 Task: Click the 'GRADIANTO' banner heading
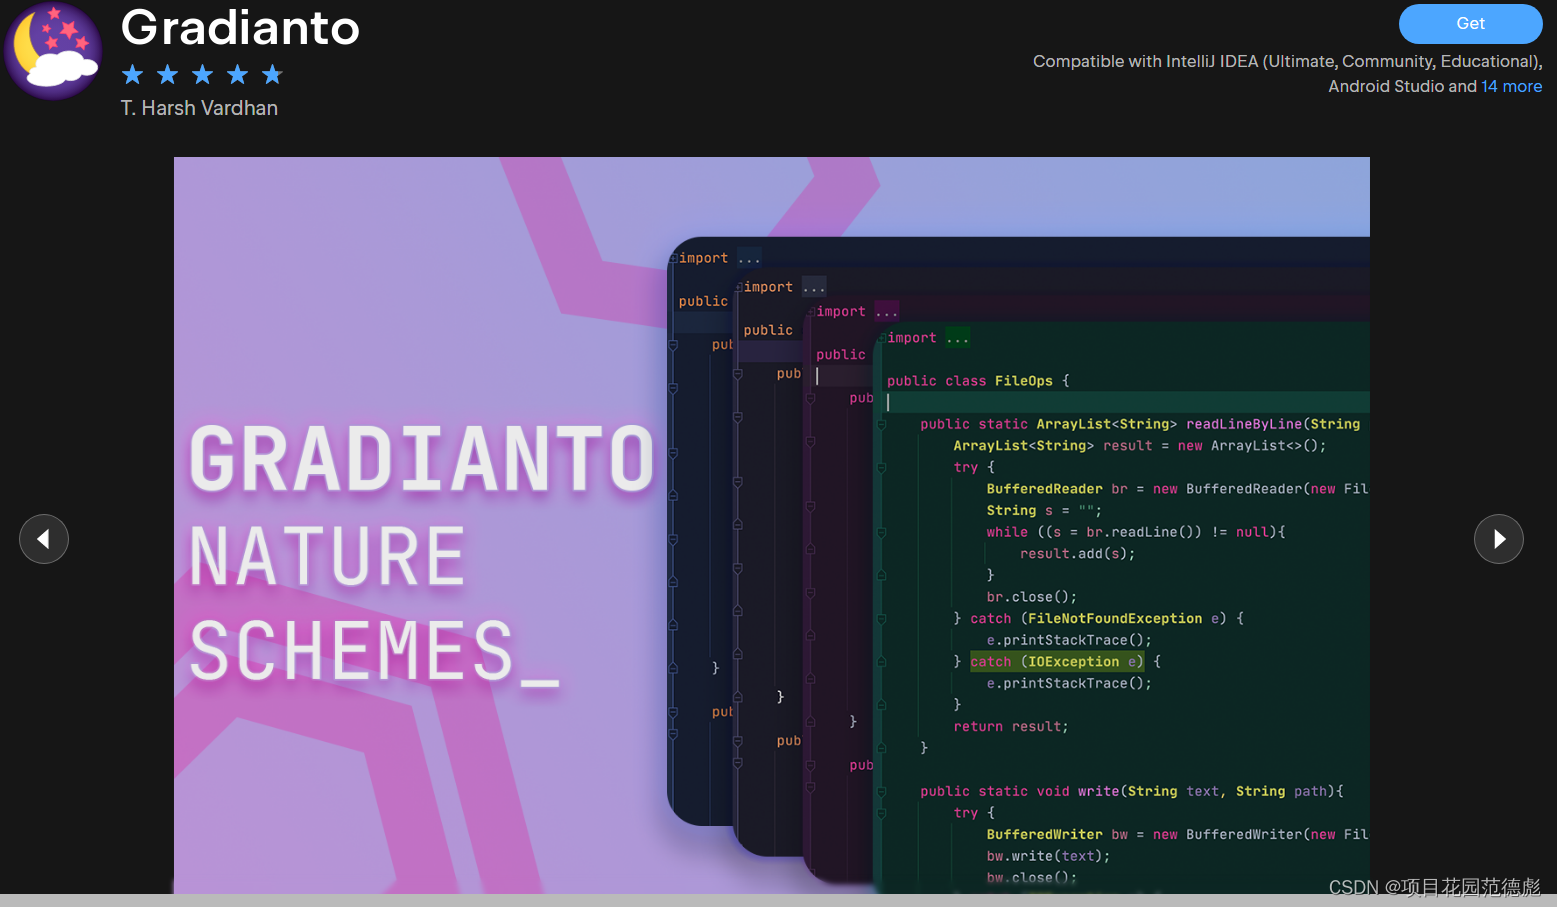tap(422, 459)
